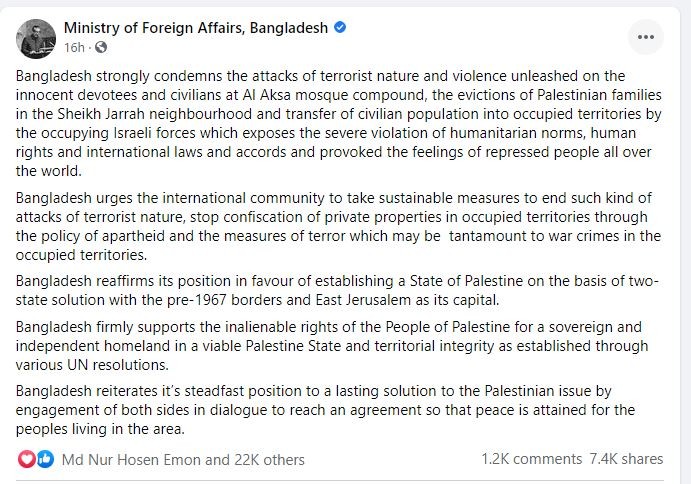Open the Ministry's round profile picture
The image size is (691, 484).
[x=36, y=39]
